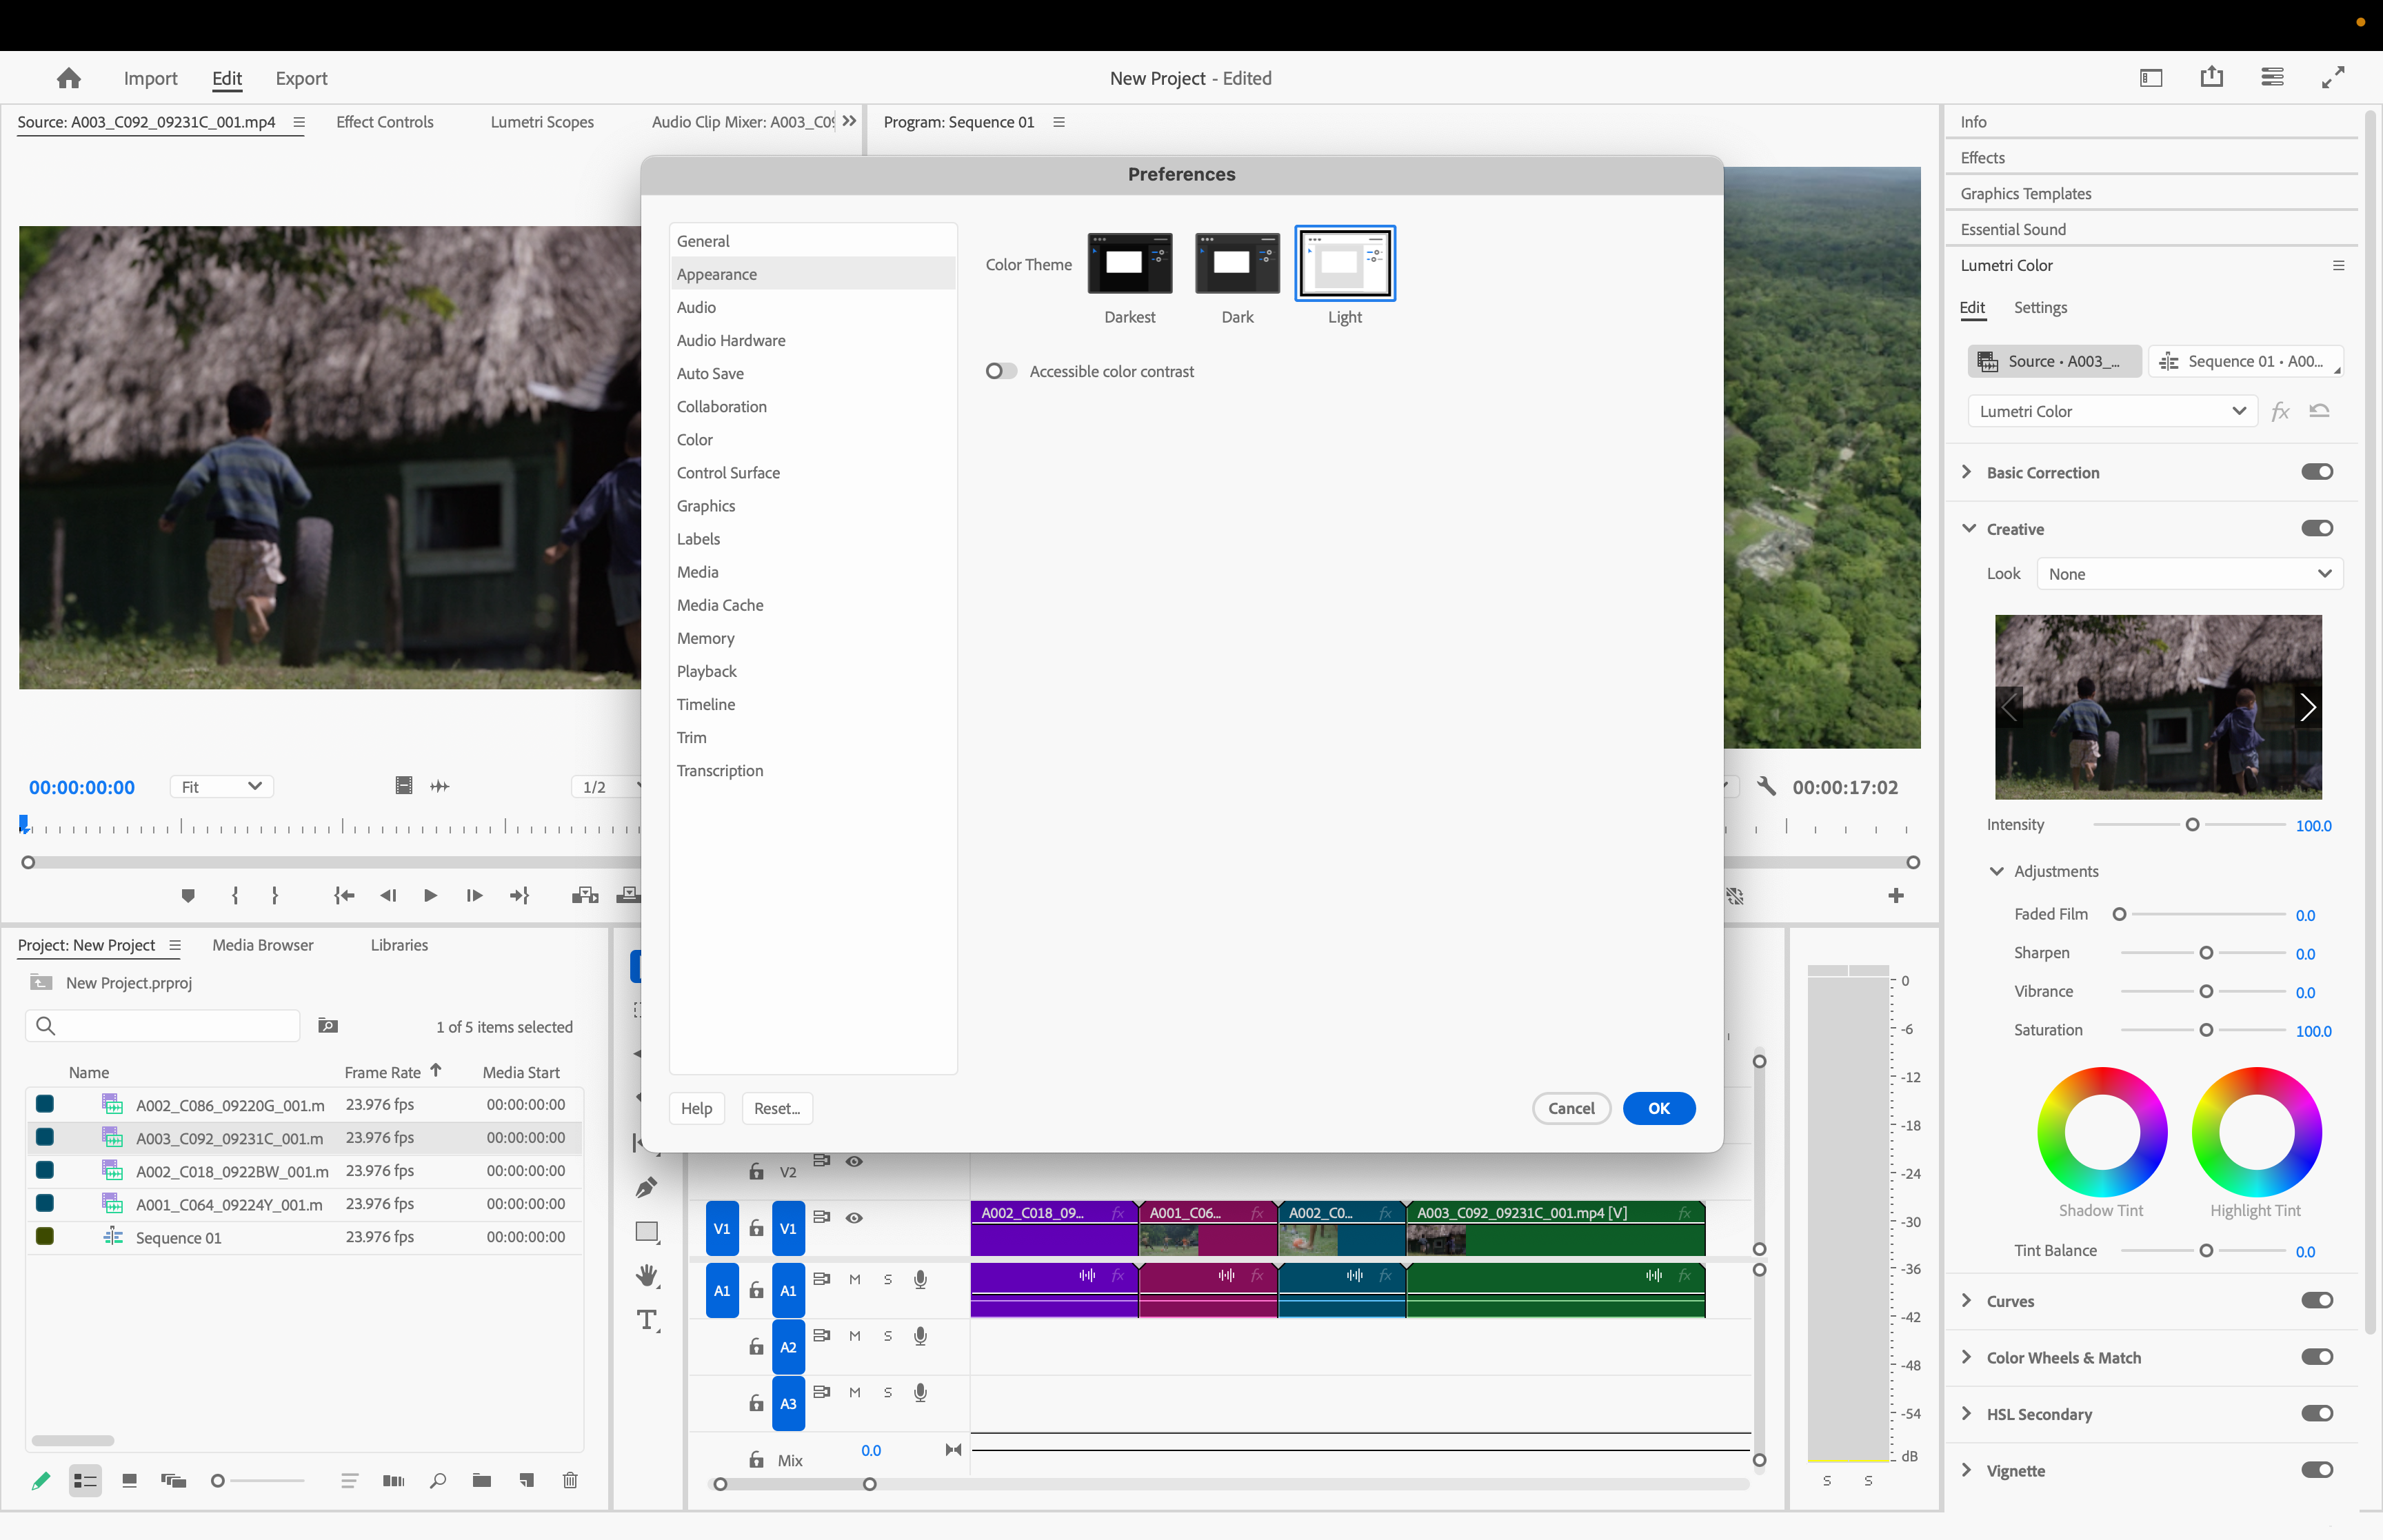Open the Program monitor Button Editor plus

pyautogui.click(x=1896, y=895)
